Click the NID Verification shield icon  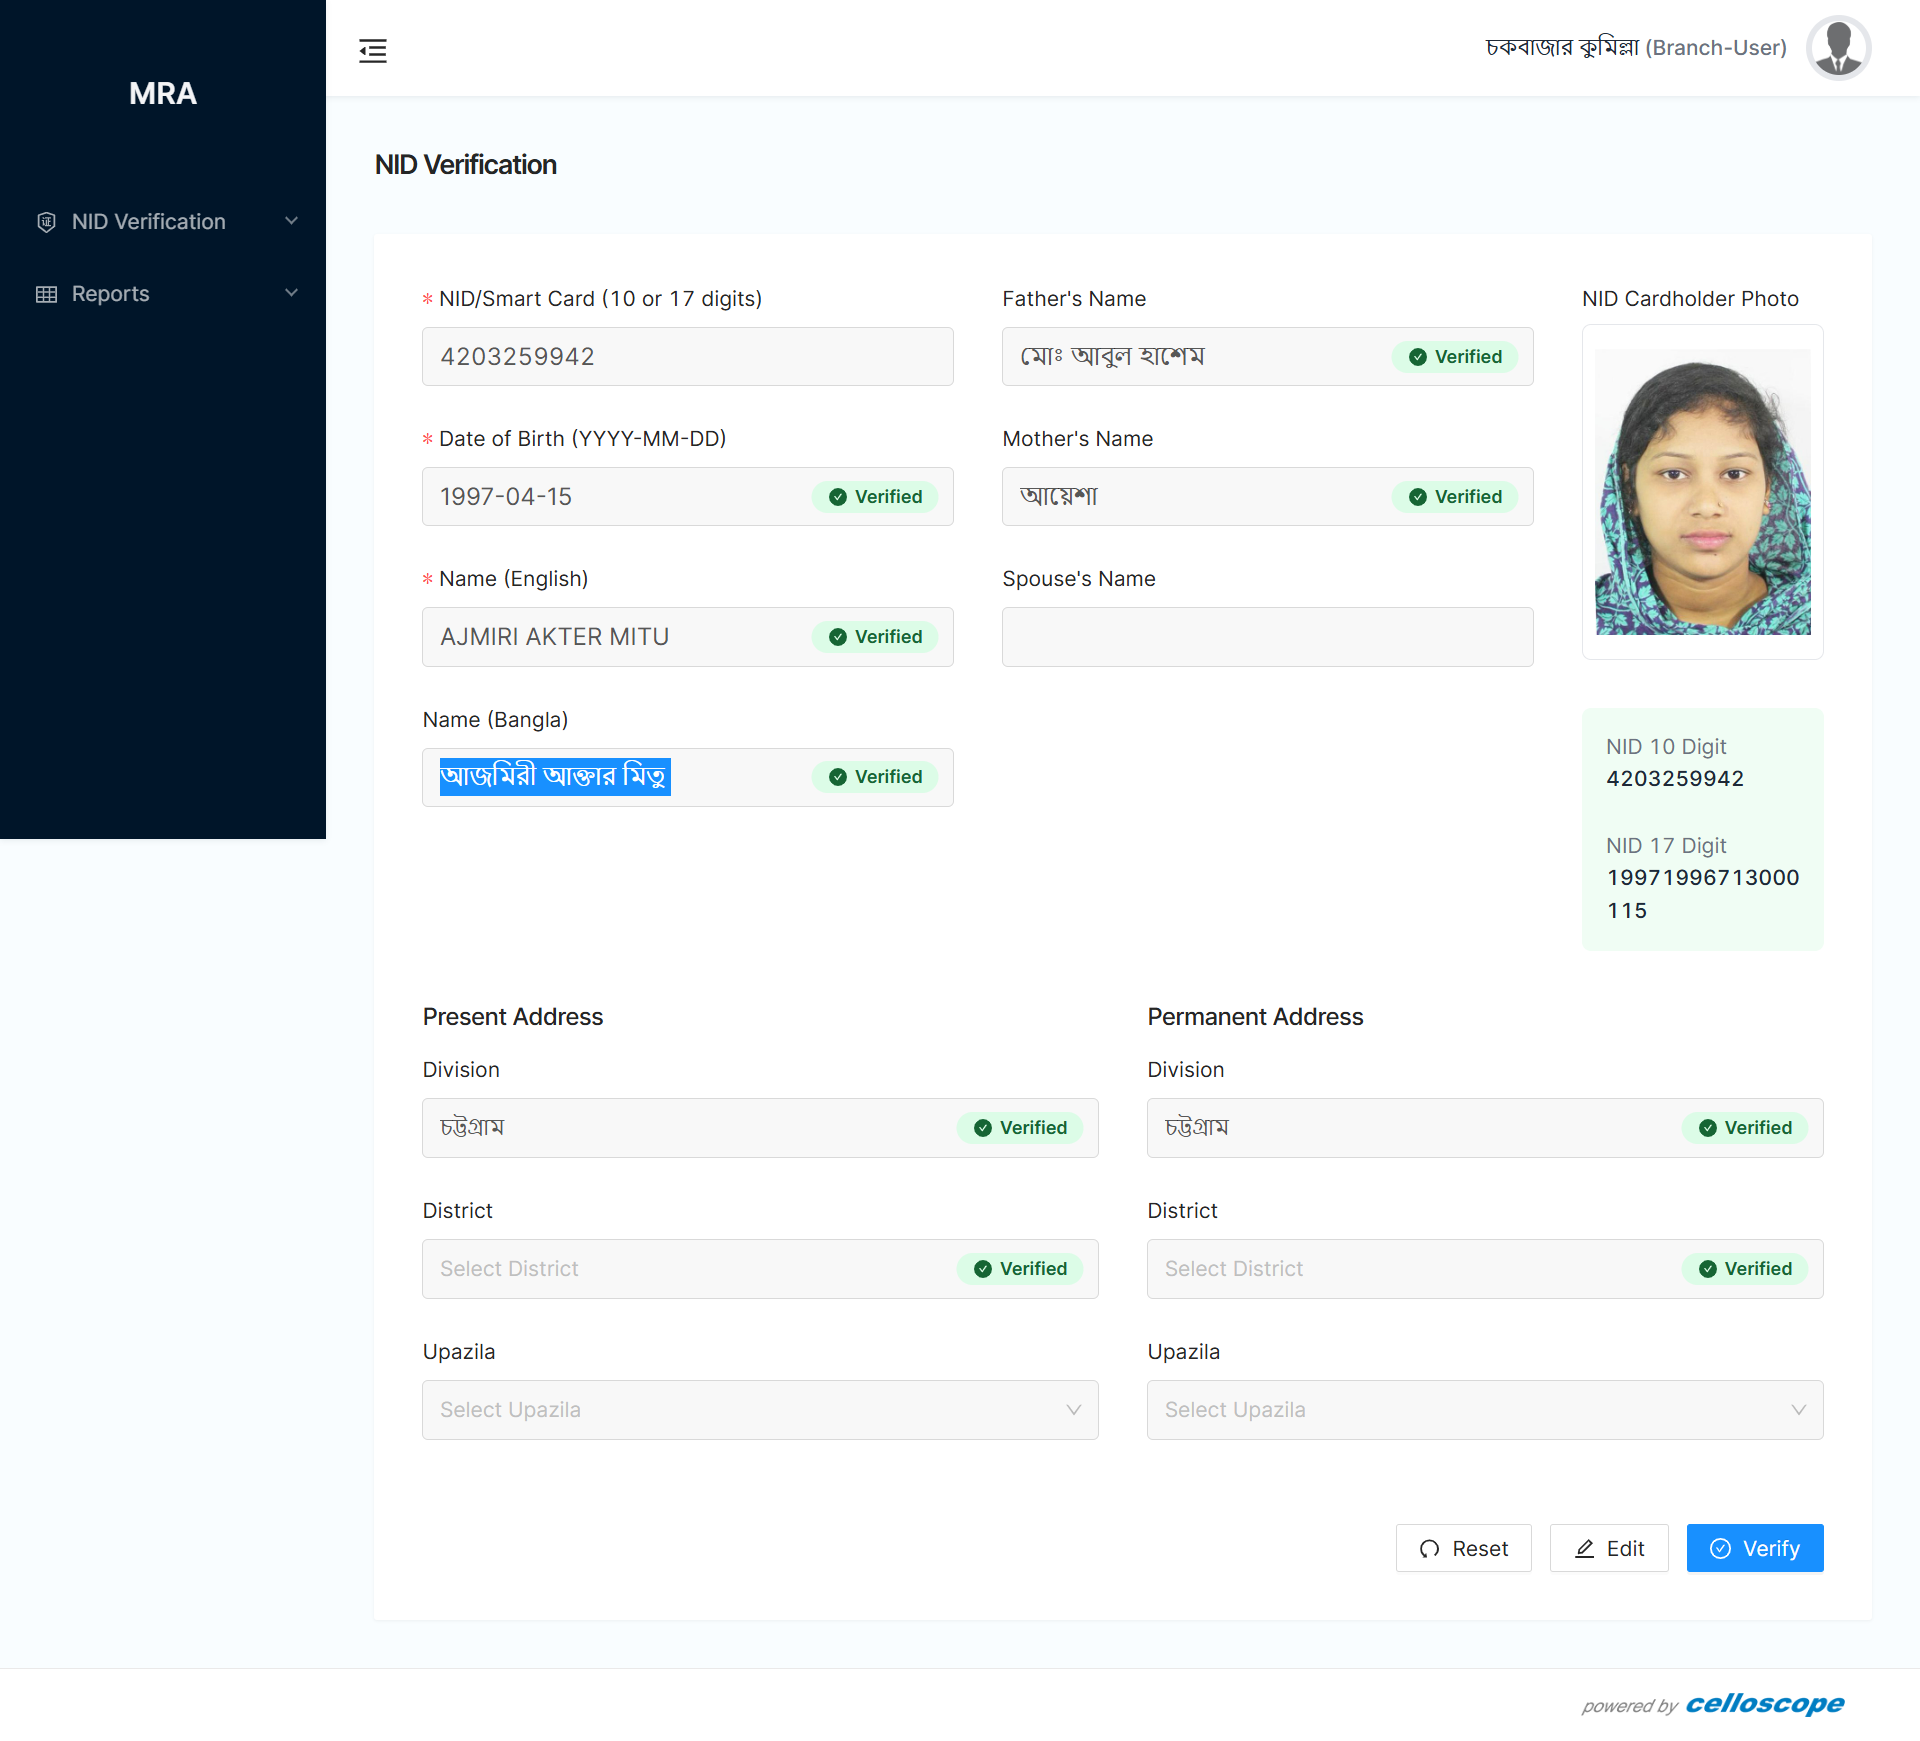46,222
